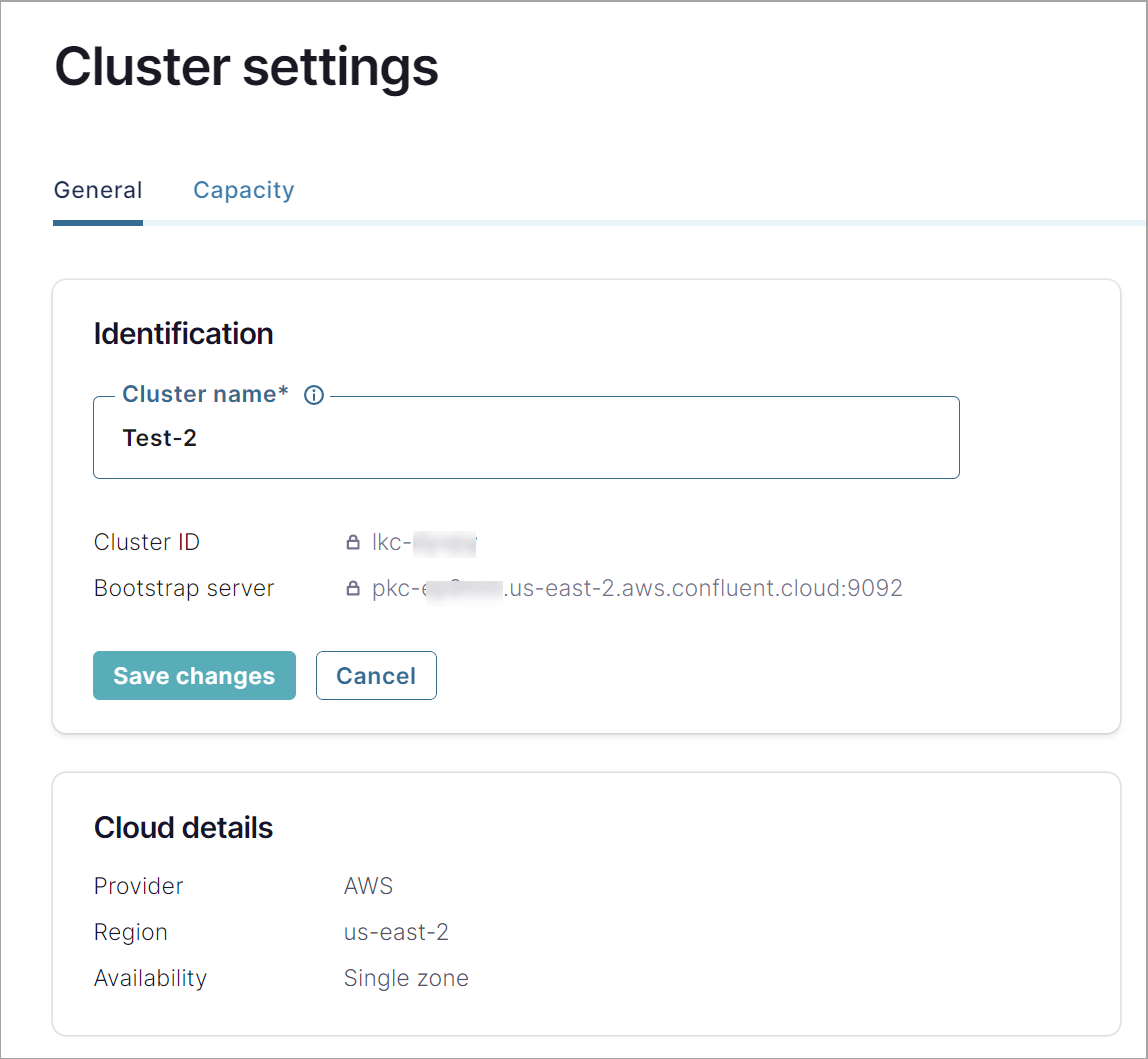
Task: Click the Cloud details section heading
Action: coord(183,828)
